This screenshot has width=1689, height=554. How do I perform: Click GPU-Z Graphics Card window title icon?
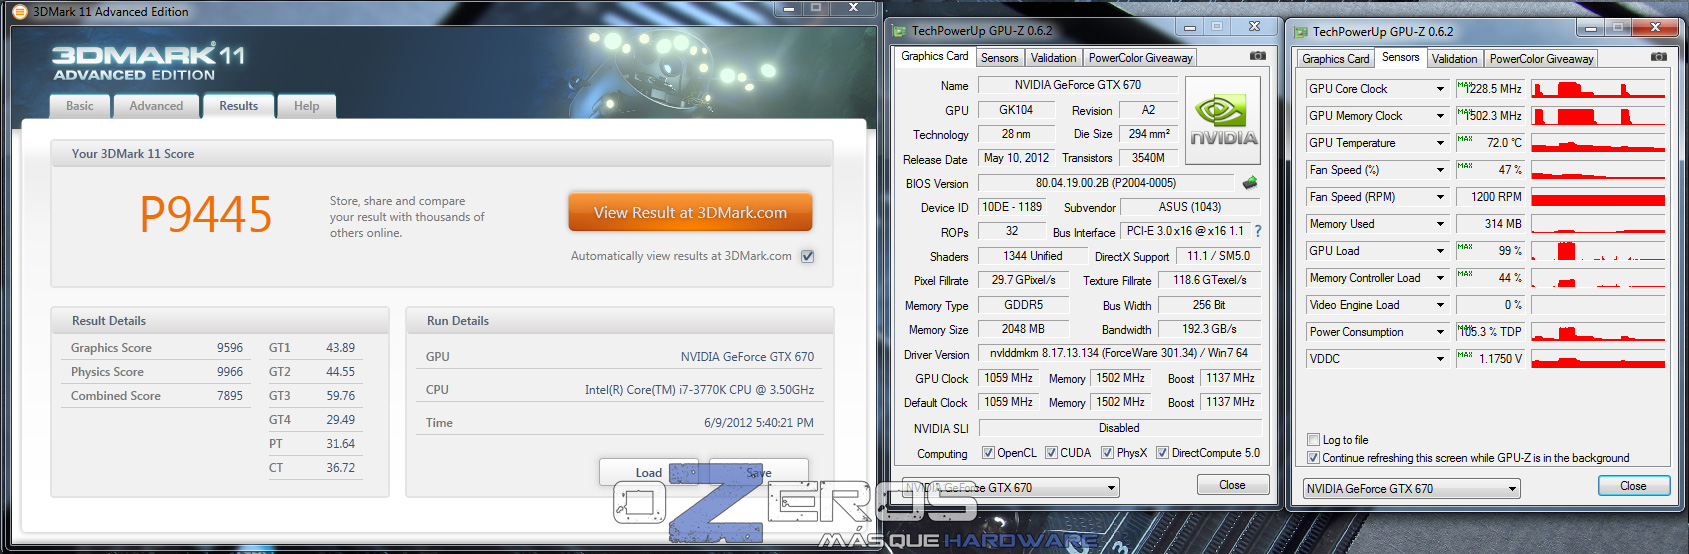click(900, 31)
